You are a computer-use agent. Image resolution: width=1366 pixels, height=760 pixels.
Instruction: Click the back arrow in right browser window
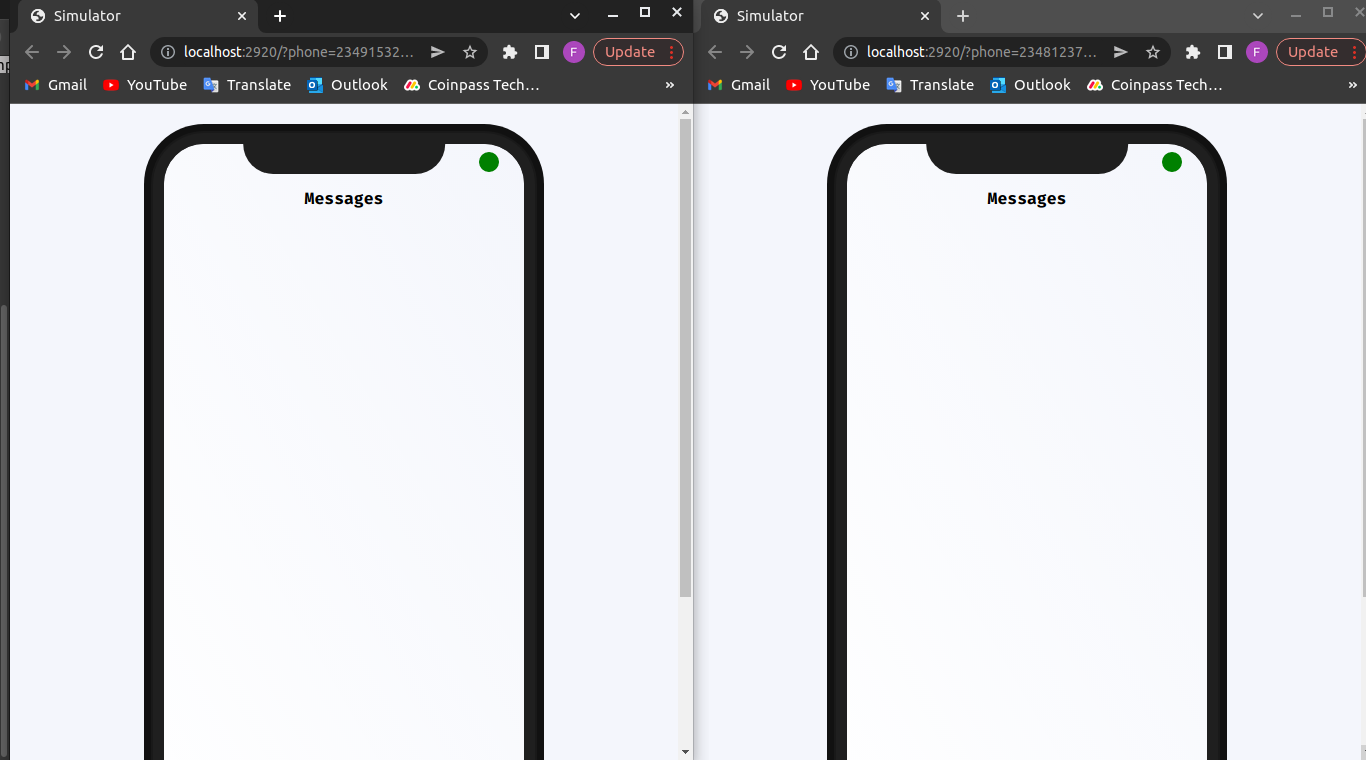[x=715, y=52]
